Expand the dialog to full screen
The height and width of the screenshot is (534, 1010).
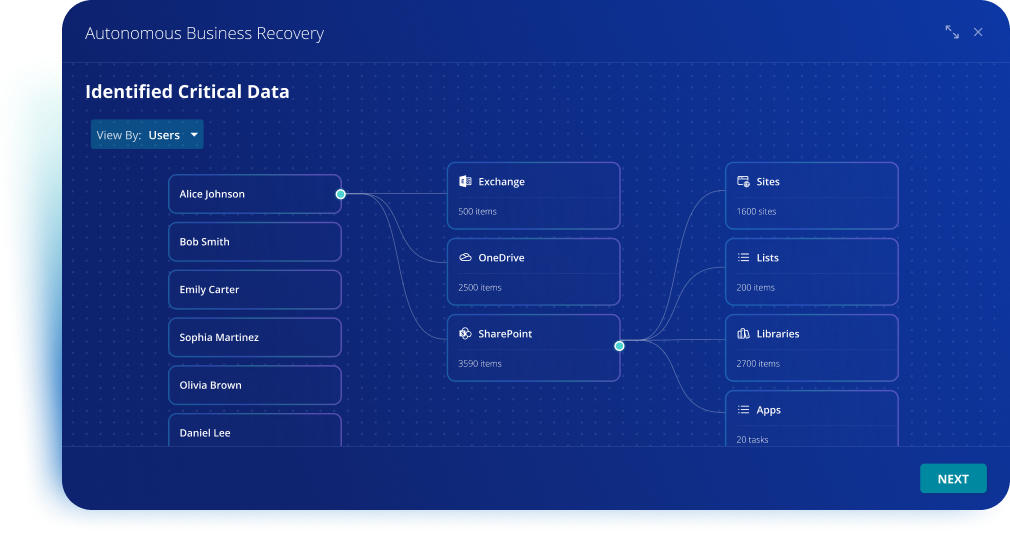pyautogui.click(x=952, y=32)
